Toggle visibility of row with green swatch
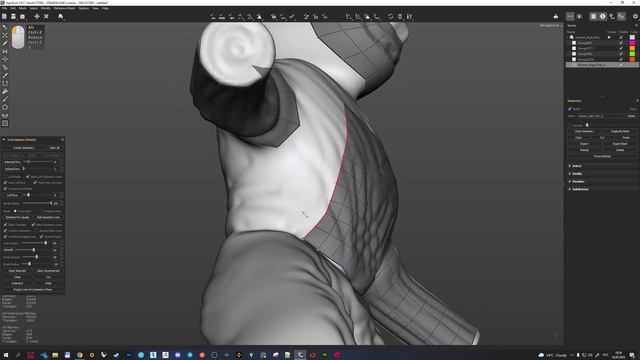The image size is (640, 360). (621, 54)
